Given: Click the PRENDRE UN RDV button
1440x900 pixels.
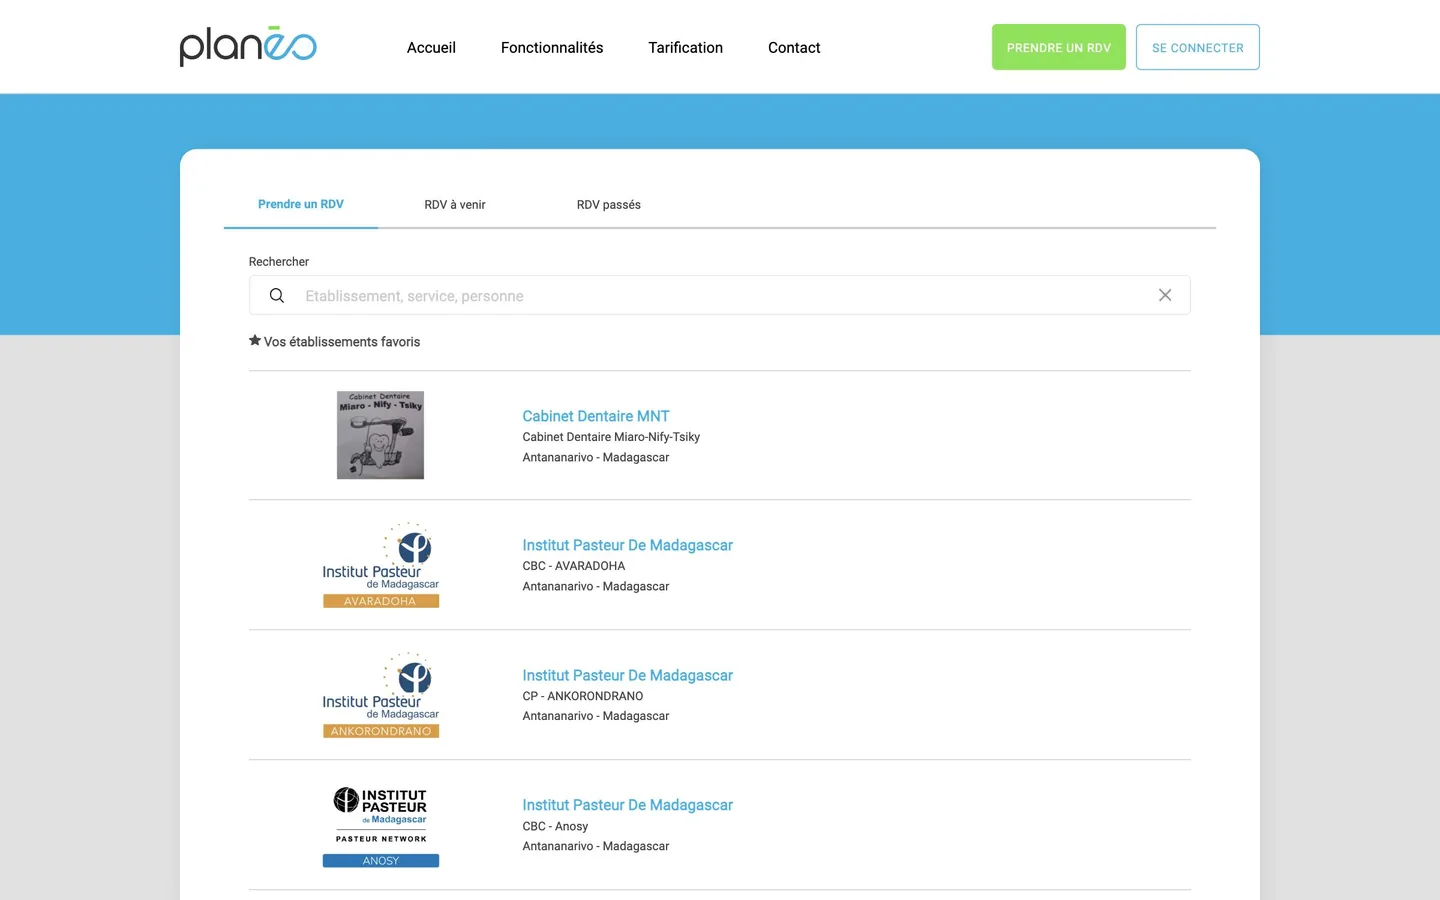Looking at the screenshot, I should click(x=1059, y=47).
